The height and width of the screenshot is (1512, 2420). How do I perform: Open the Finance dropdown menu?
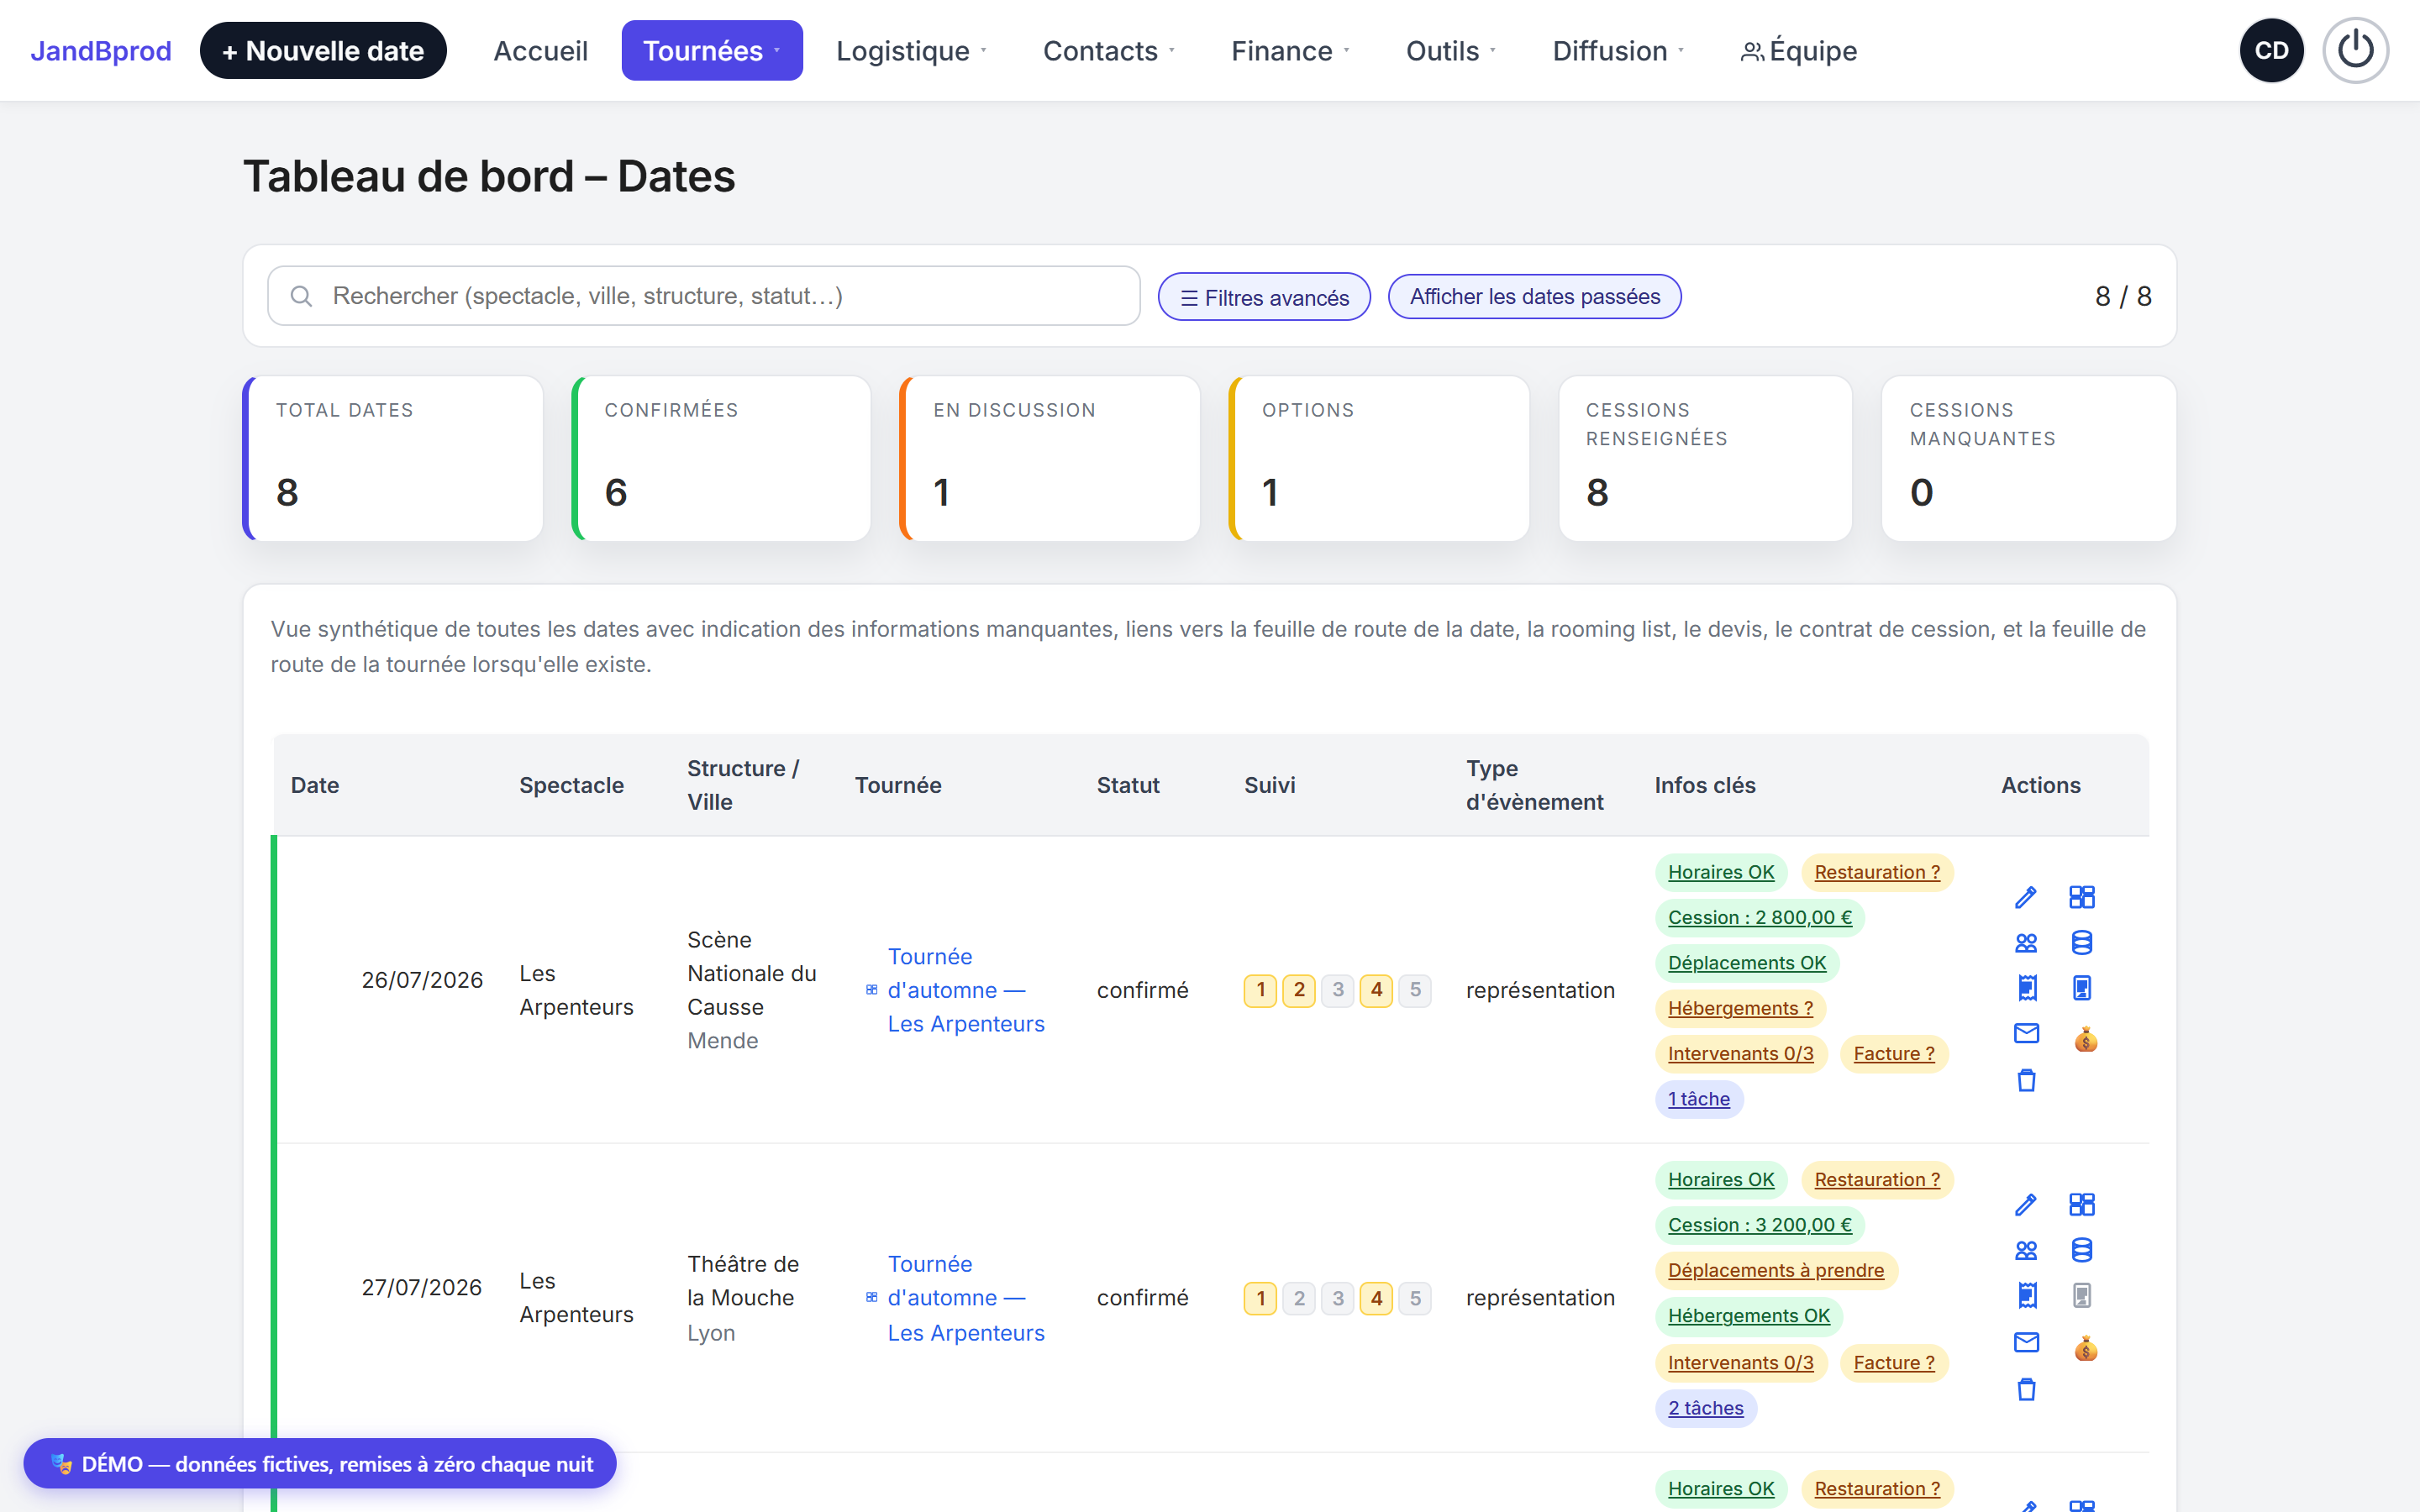pos(1290,50)
